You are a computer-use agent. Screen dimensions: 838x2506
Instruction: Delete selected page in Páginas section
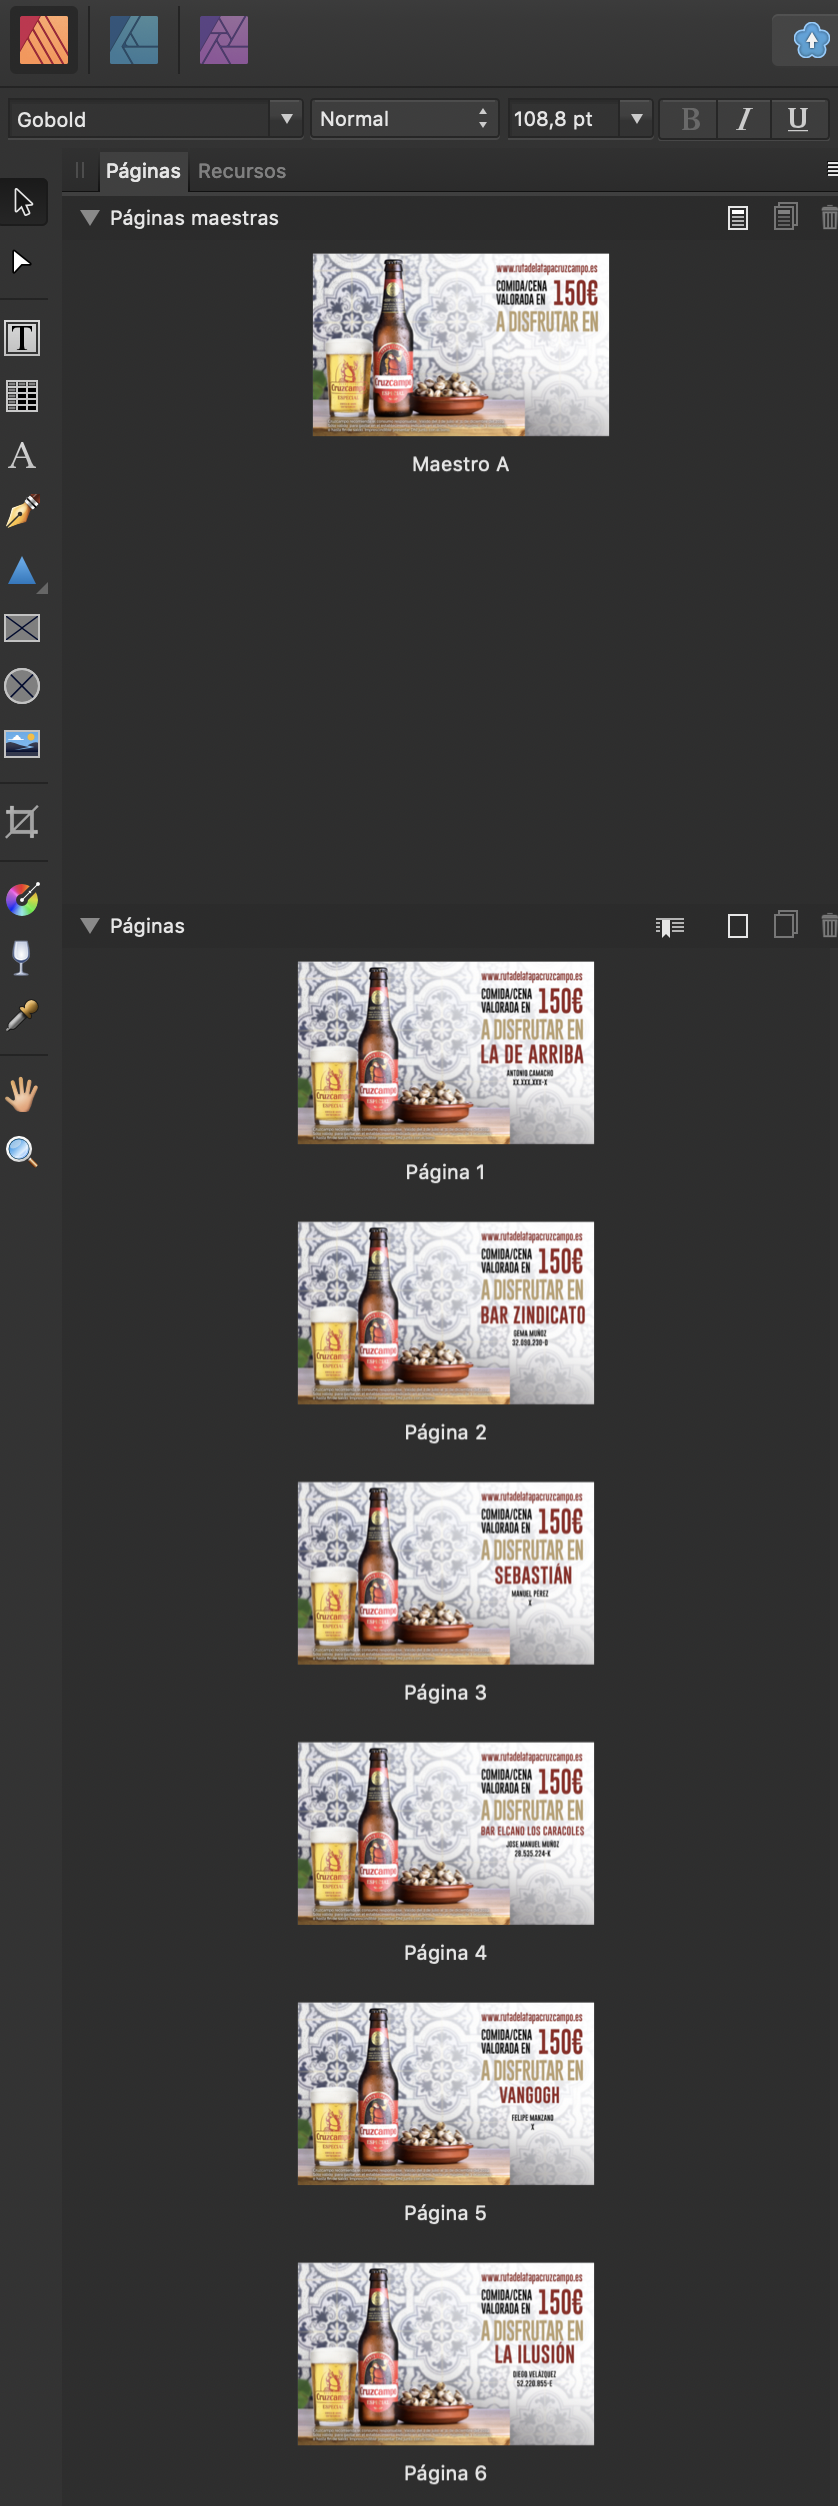click(829, 926)
